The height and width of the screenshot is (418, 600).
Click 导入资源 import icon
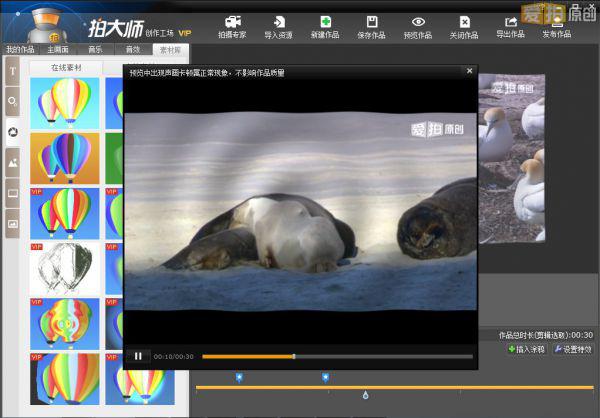point(279,28)
